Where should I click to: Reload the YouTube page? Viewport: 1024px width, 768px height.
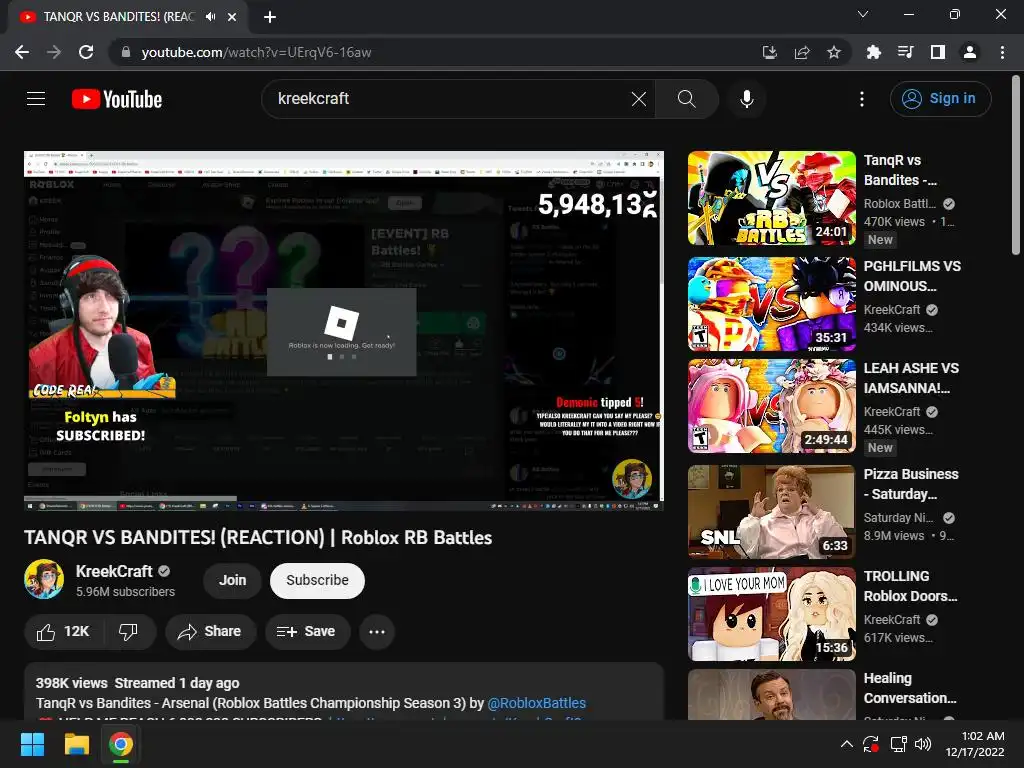pyautogui.click(x=86, y=52)
